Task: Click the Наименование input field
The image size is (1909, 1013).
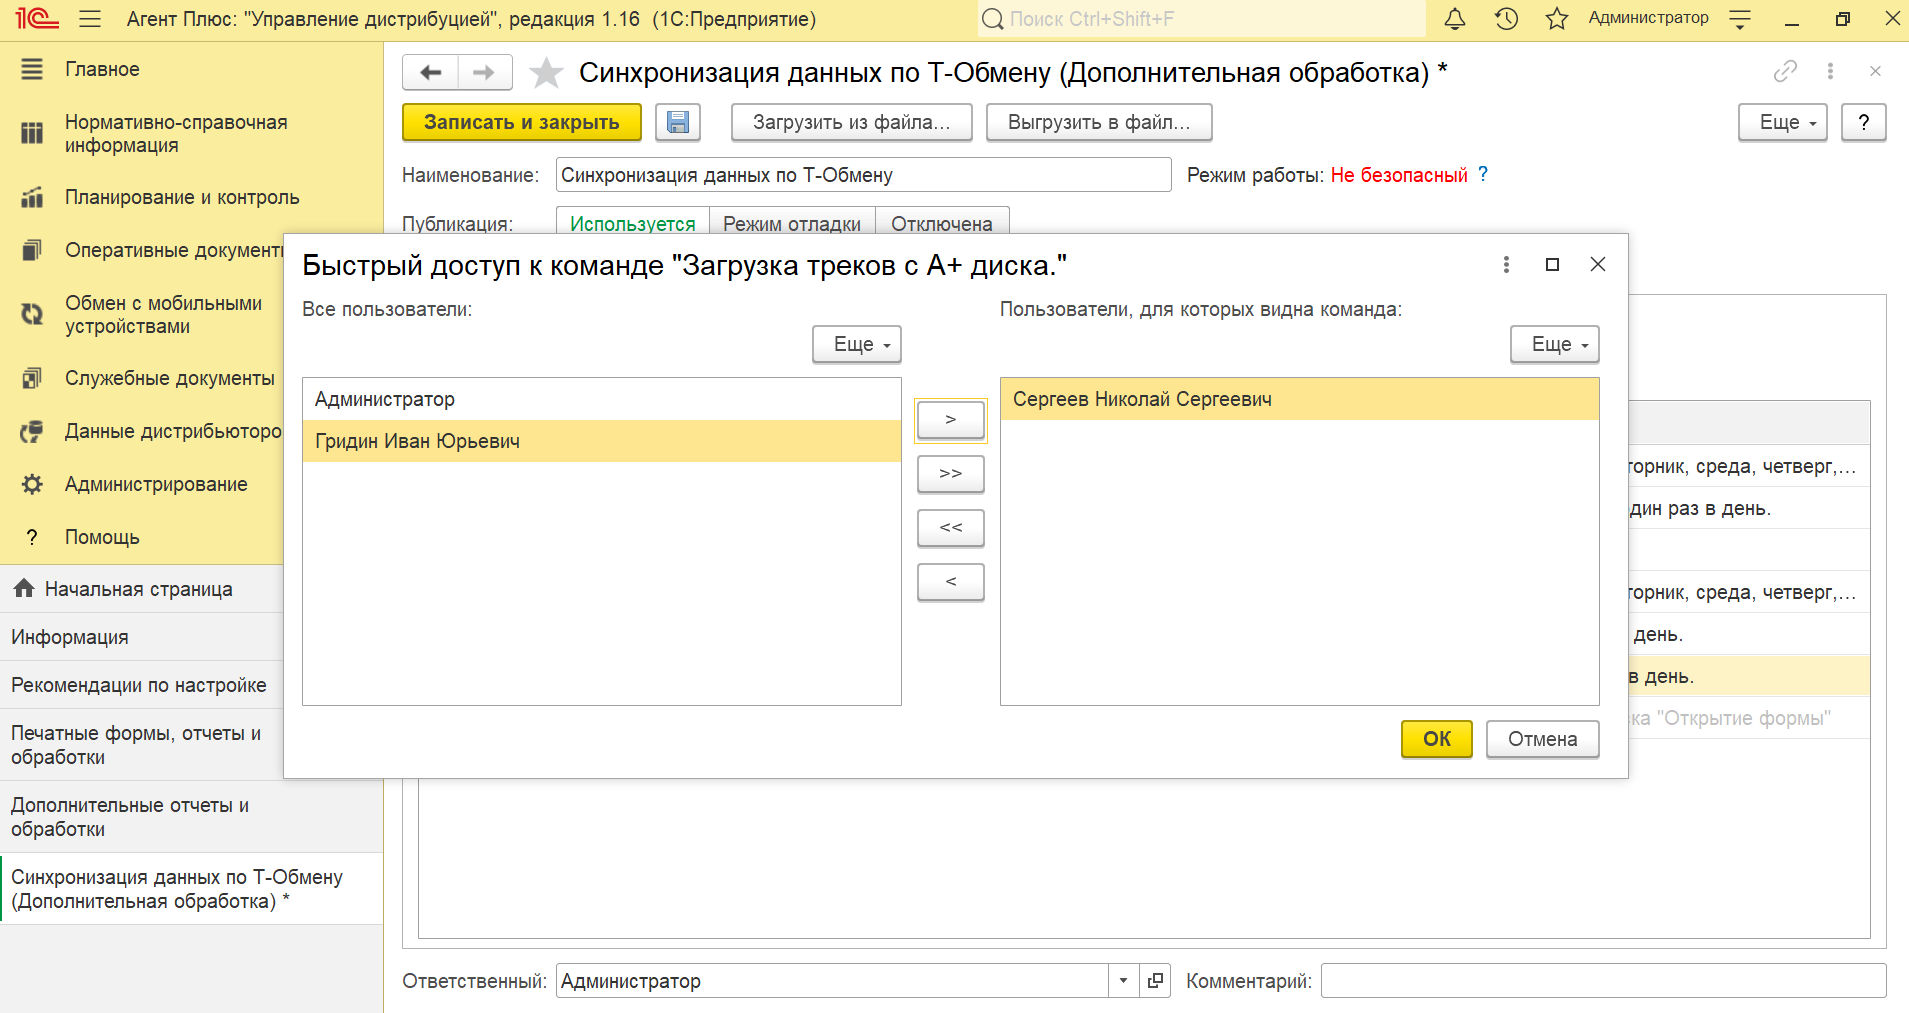Action: pos(864,175)
